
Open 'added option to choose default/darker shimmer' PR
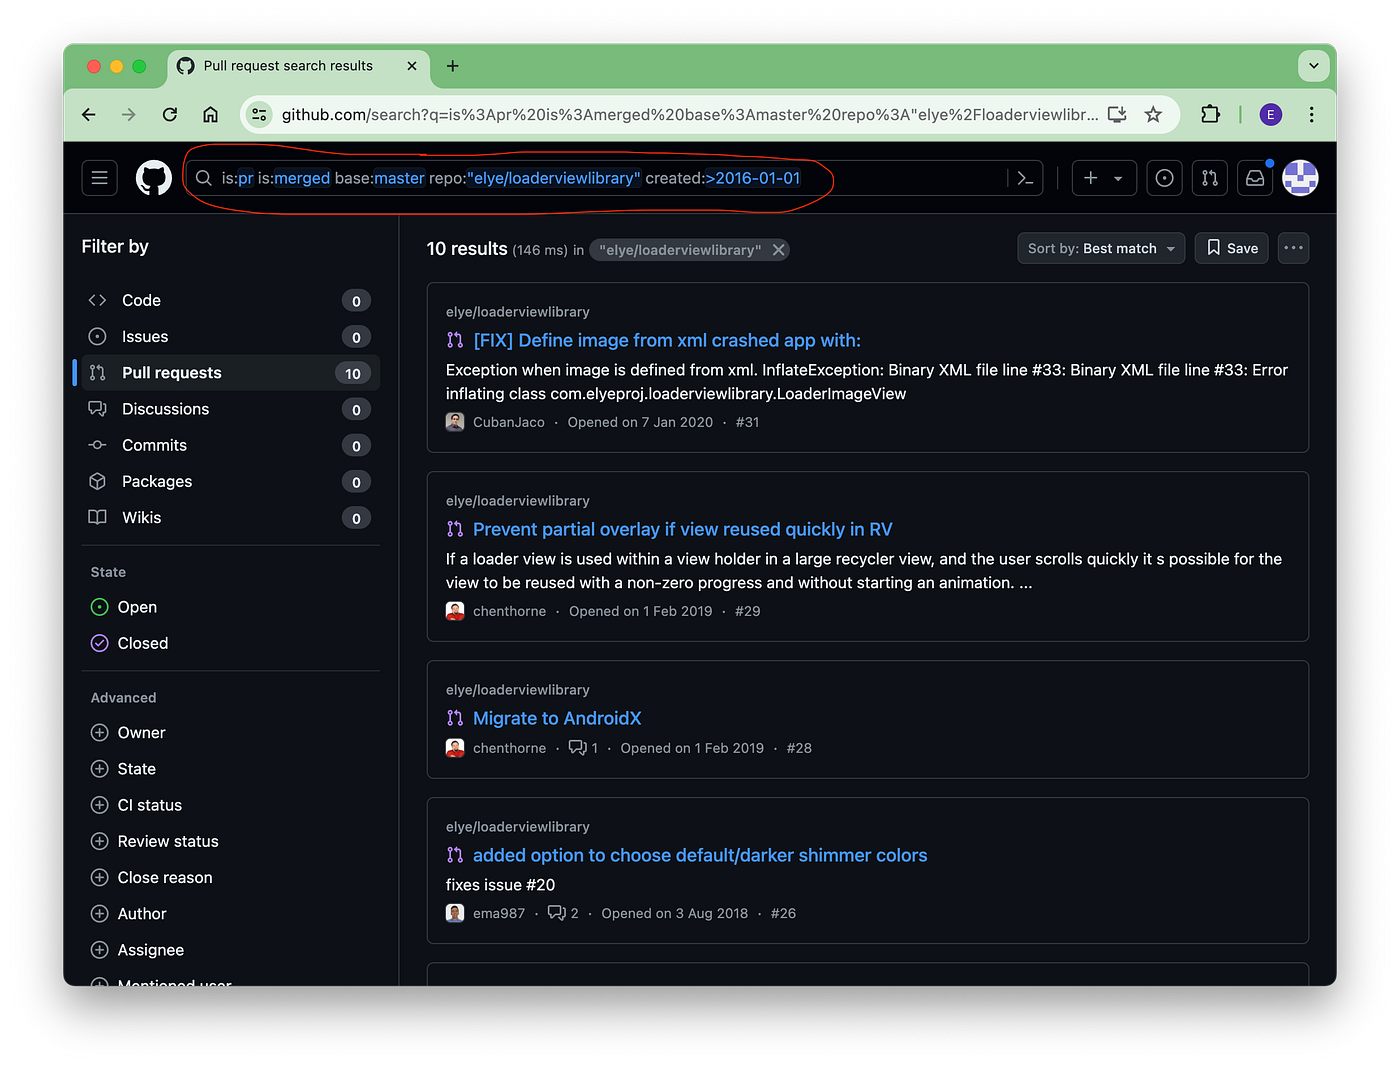(700, 856)
